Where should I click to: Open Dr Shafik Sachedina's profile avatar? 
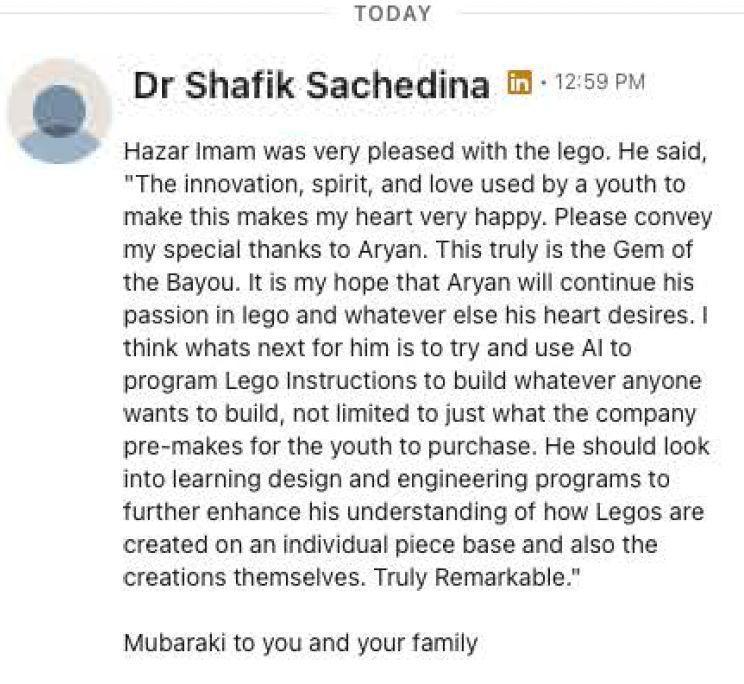pos(59,111)
